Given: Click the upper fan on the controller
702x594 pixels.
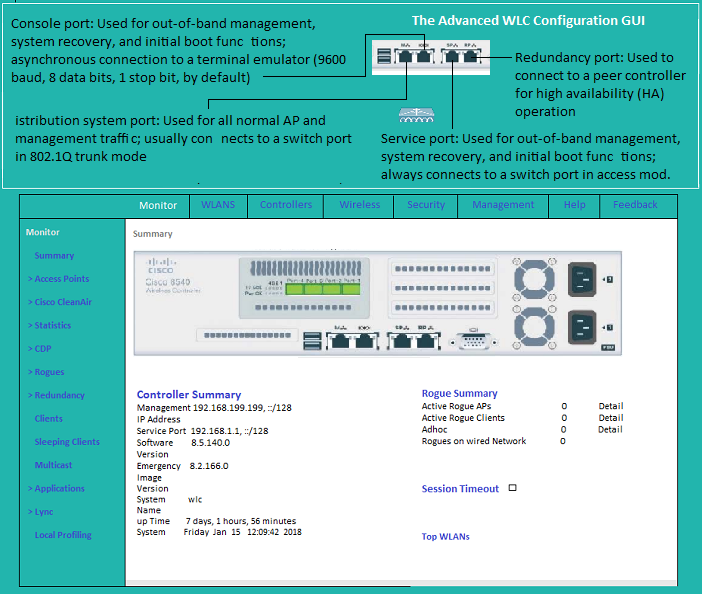Looking at the screenshot, I should click(534, 280).
